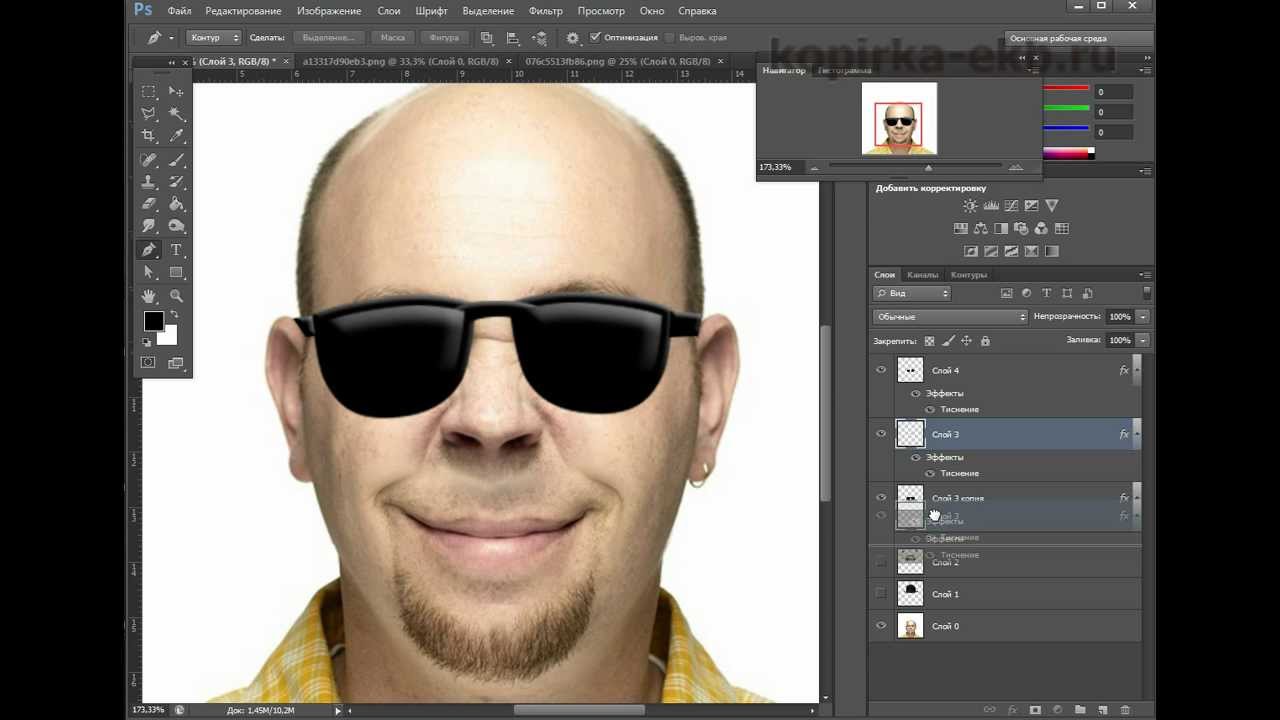Show the hidden Слой 1 layer

881,594
